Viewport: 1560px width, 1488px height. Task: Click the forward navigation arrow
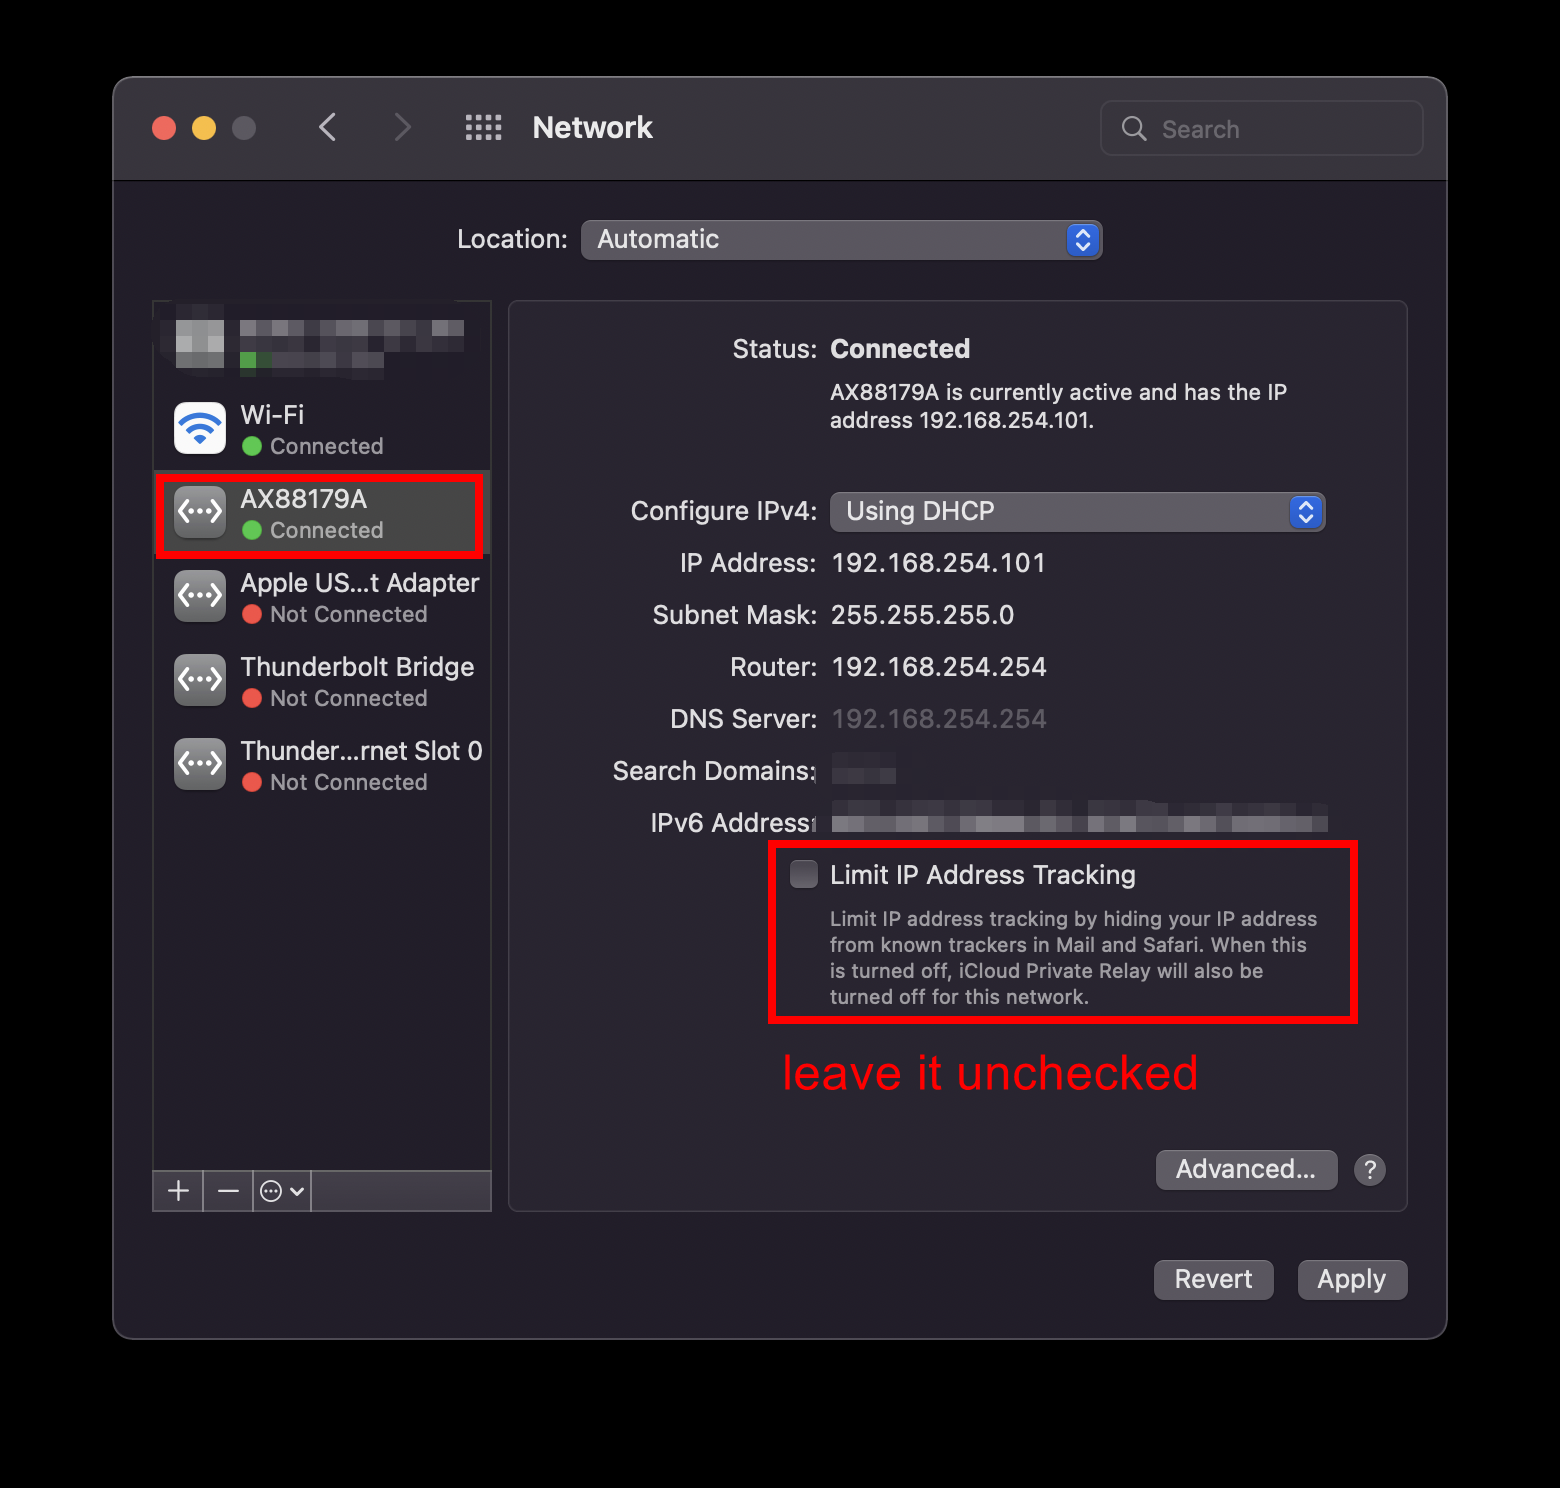402,128
